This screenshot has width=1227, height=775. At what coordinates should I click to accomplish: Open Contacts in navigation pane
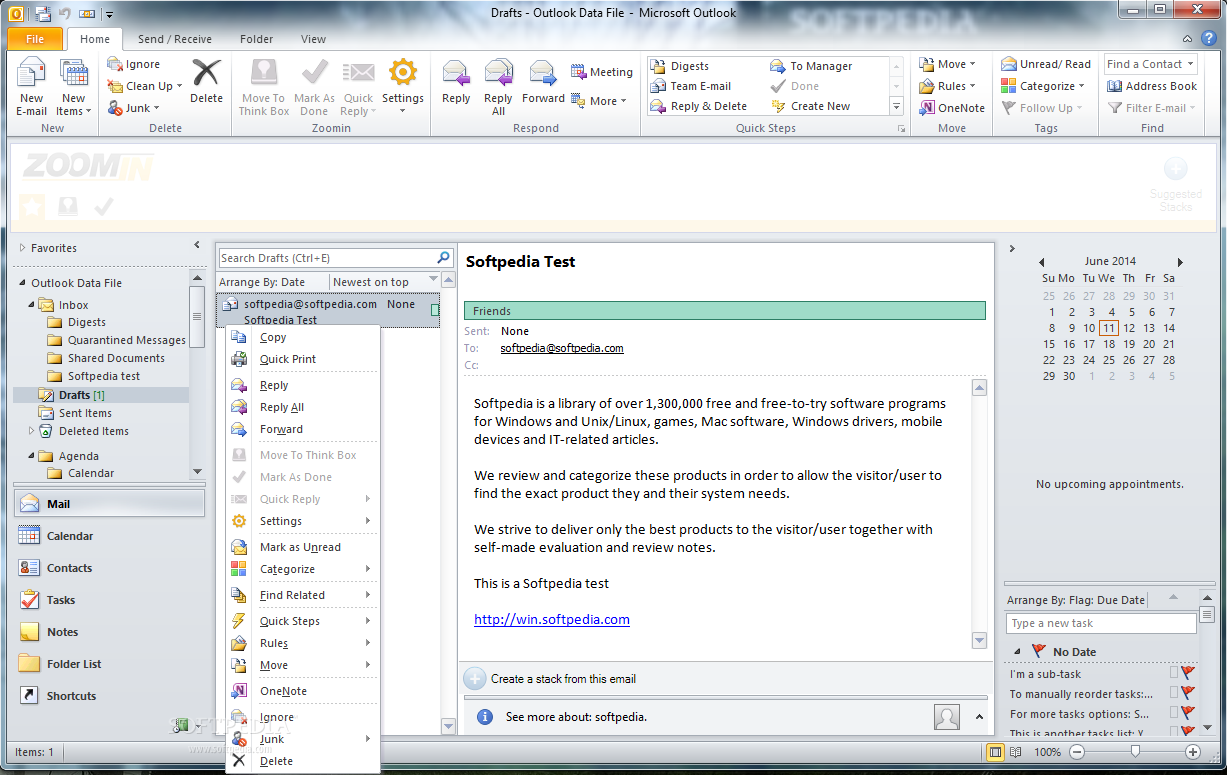tap(110, 568)
